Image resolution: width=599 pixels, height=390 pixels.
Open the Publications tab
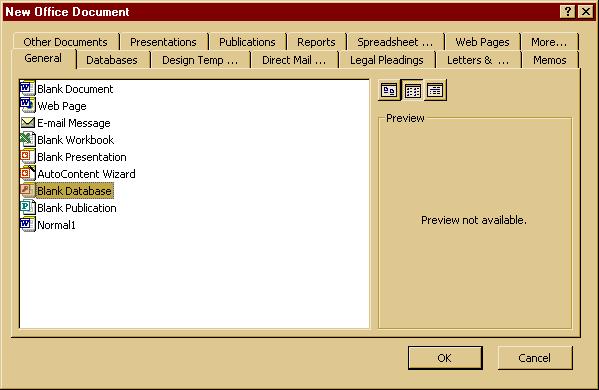point(247,42)
